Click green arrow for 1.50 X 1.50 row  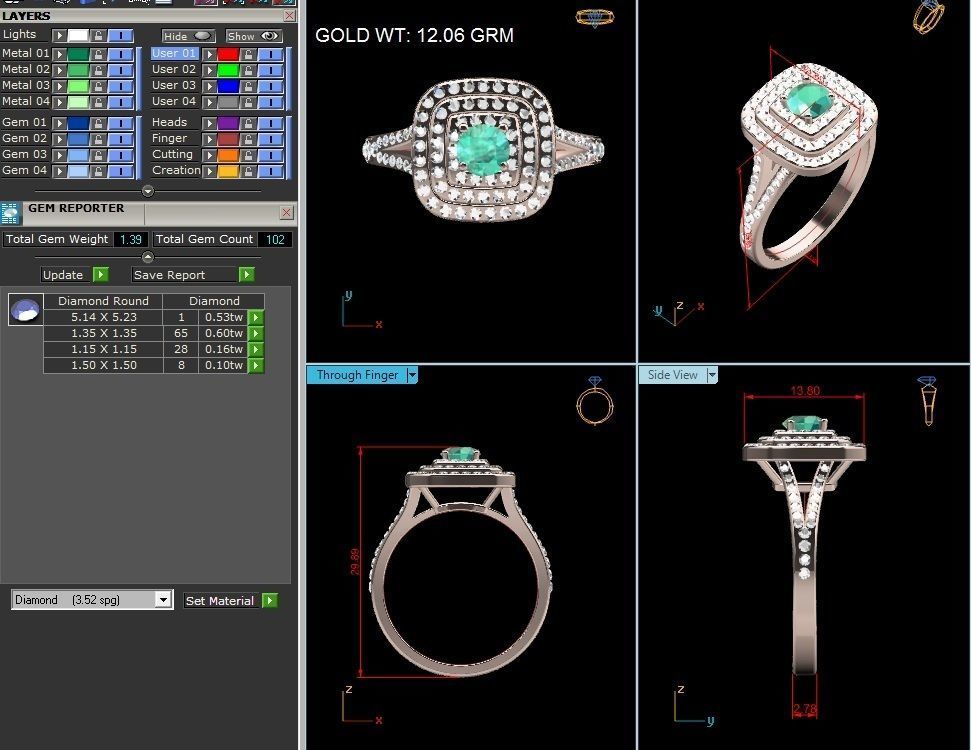pyautogui.click(x=256, y=365)
